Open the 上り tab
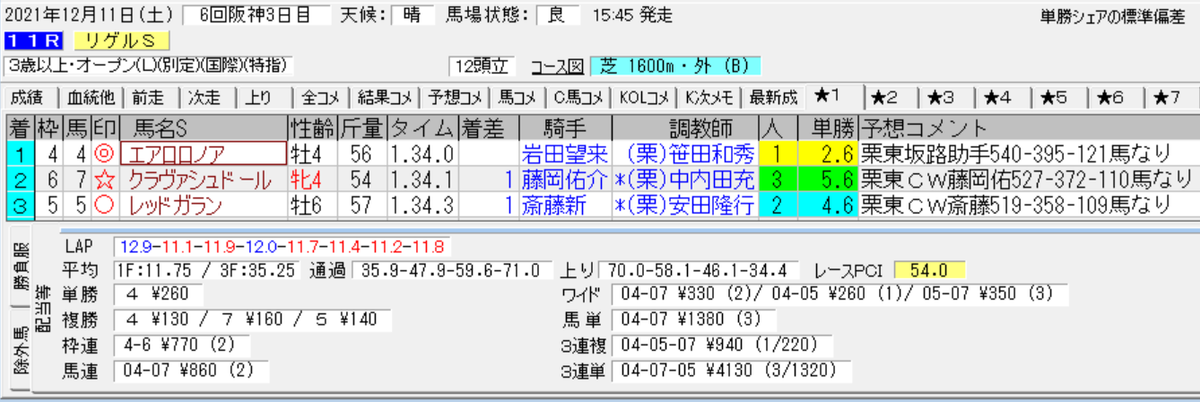 [x=261, y=97]
